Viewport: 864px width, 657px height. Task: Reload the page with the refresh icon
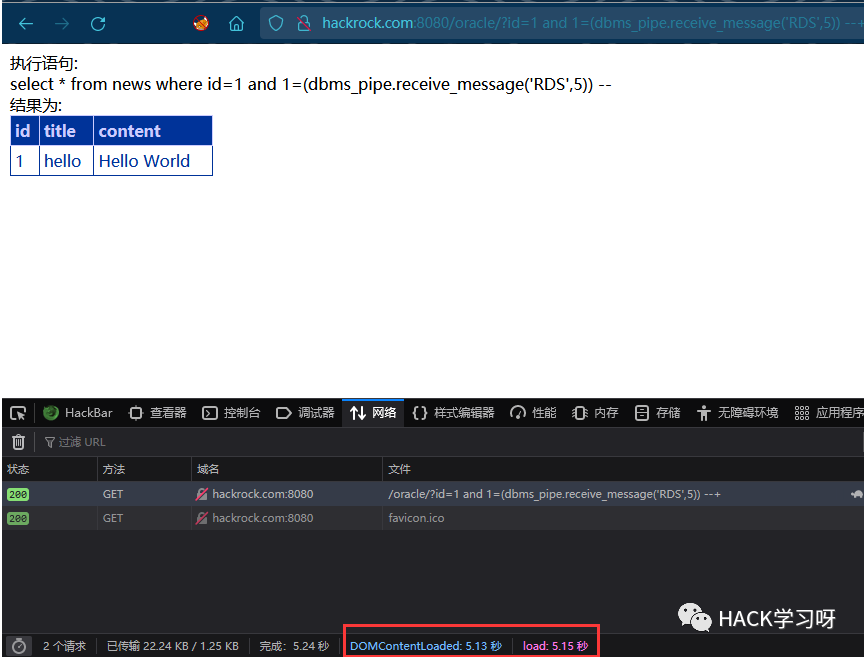click(x=98, y=24)
